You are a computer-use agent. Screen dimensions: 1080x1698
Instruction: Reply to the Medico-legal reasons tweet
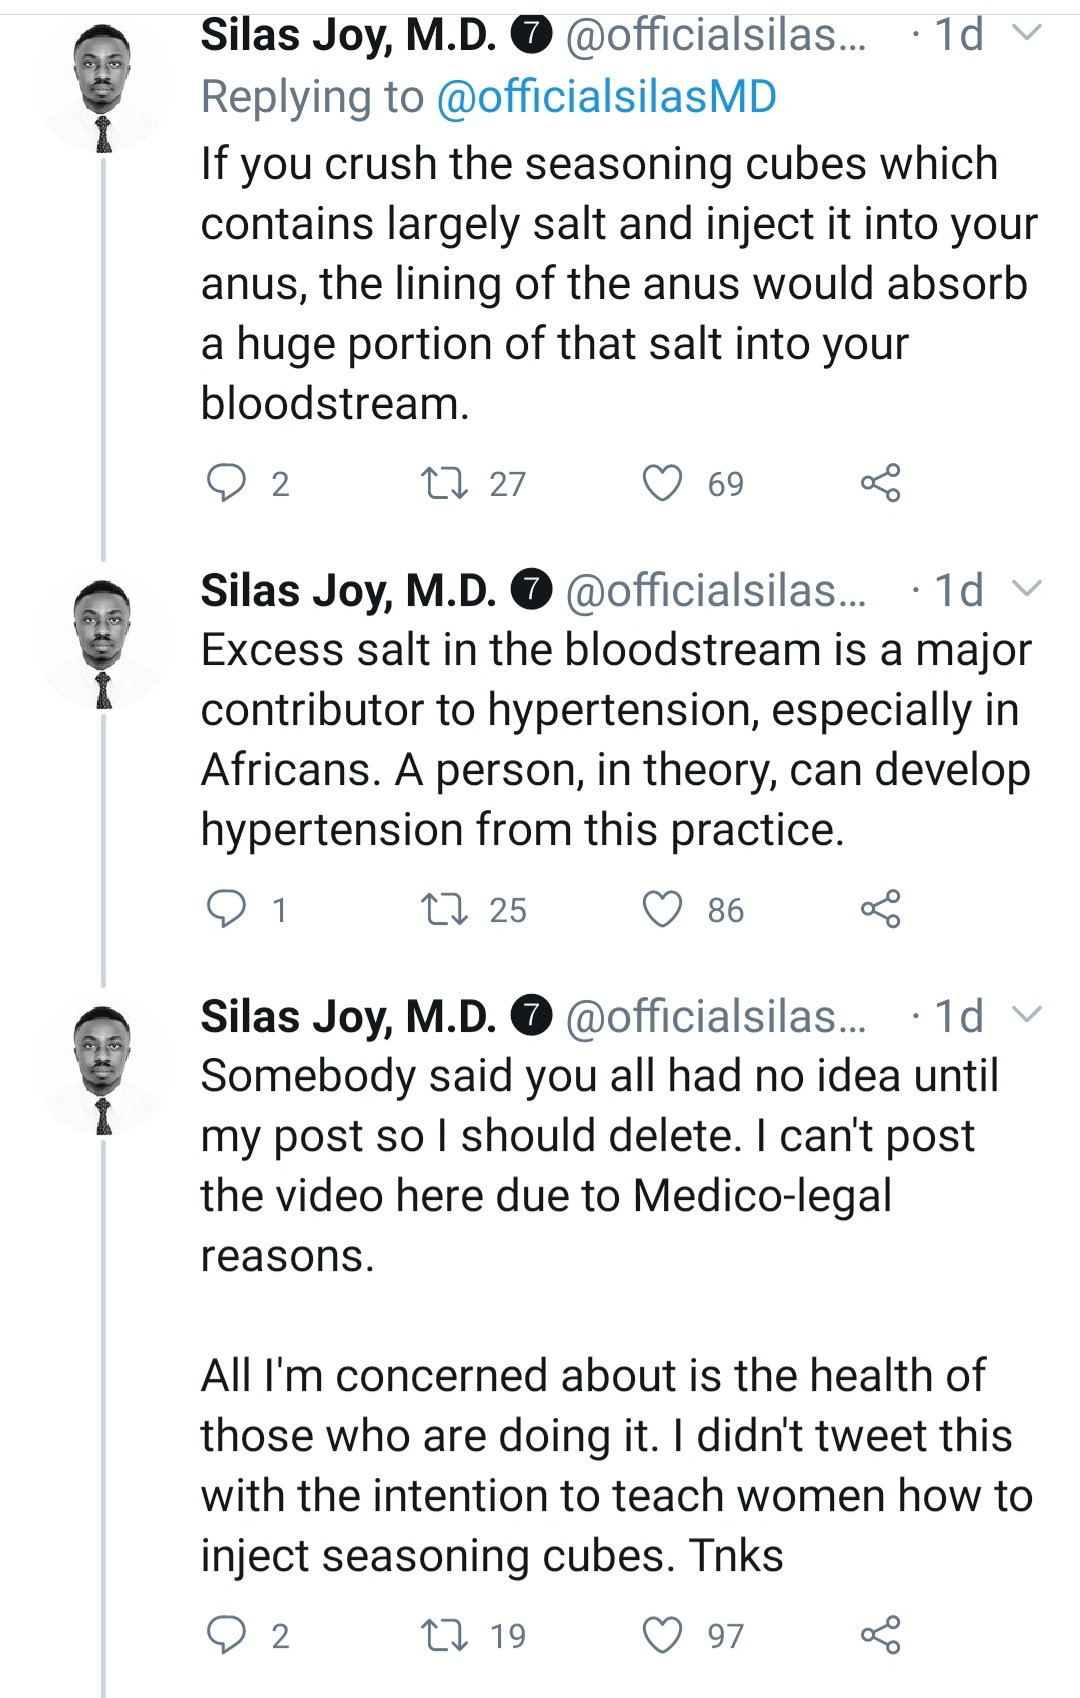[226, 1635]
